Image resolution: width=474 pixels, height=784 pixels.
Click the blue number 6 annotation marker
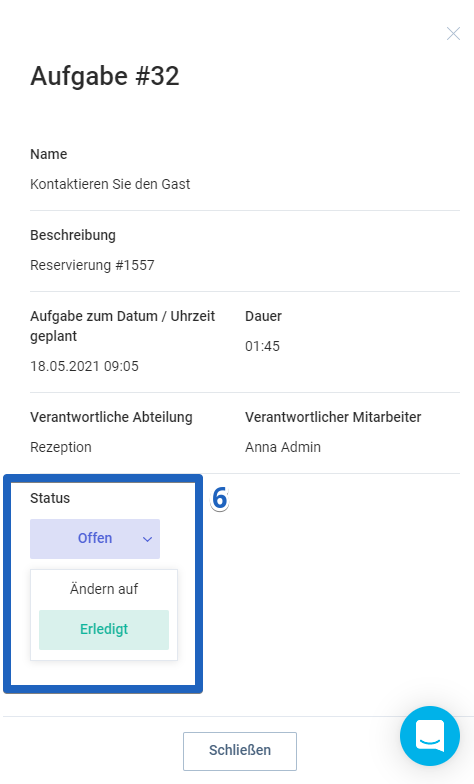220,498
